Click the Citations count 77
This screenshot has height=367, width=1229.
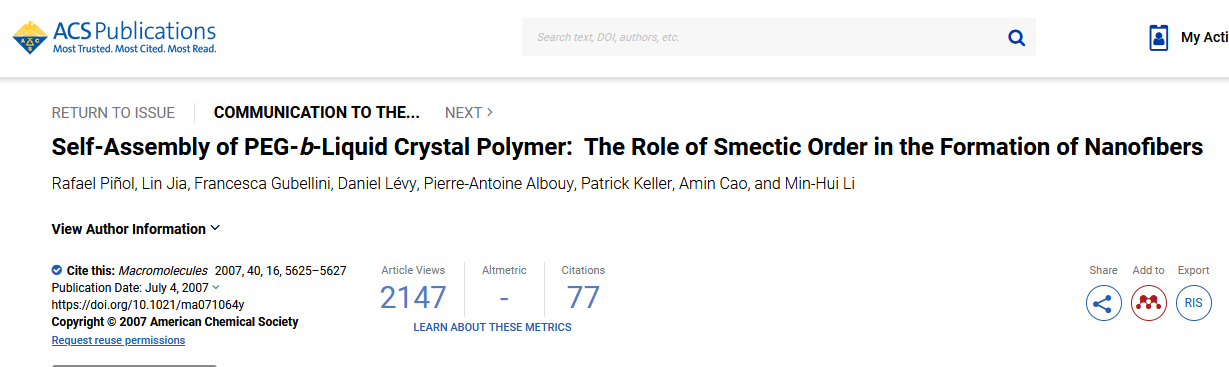click(x=583, y=298)
